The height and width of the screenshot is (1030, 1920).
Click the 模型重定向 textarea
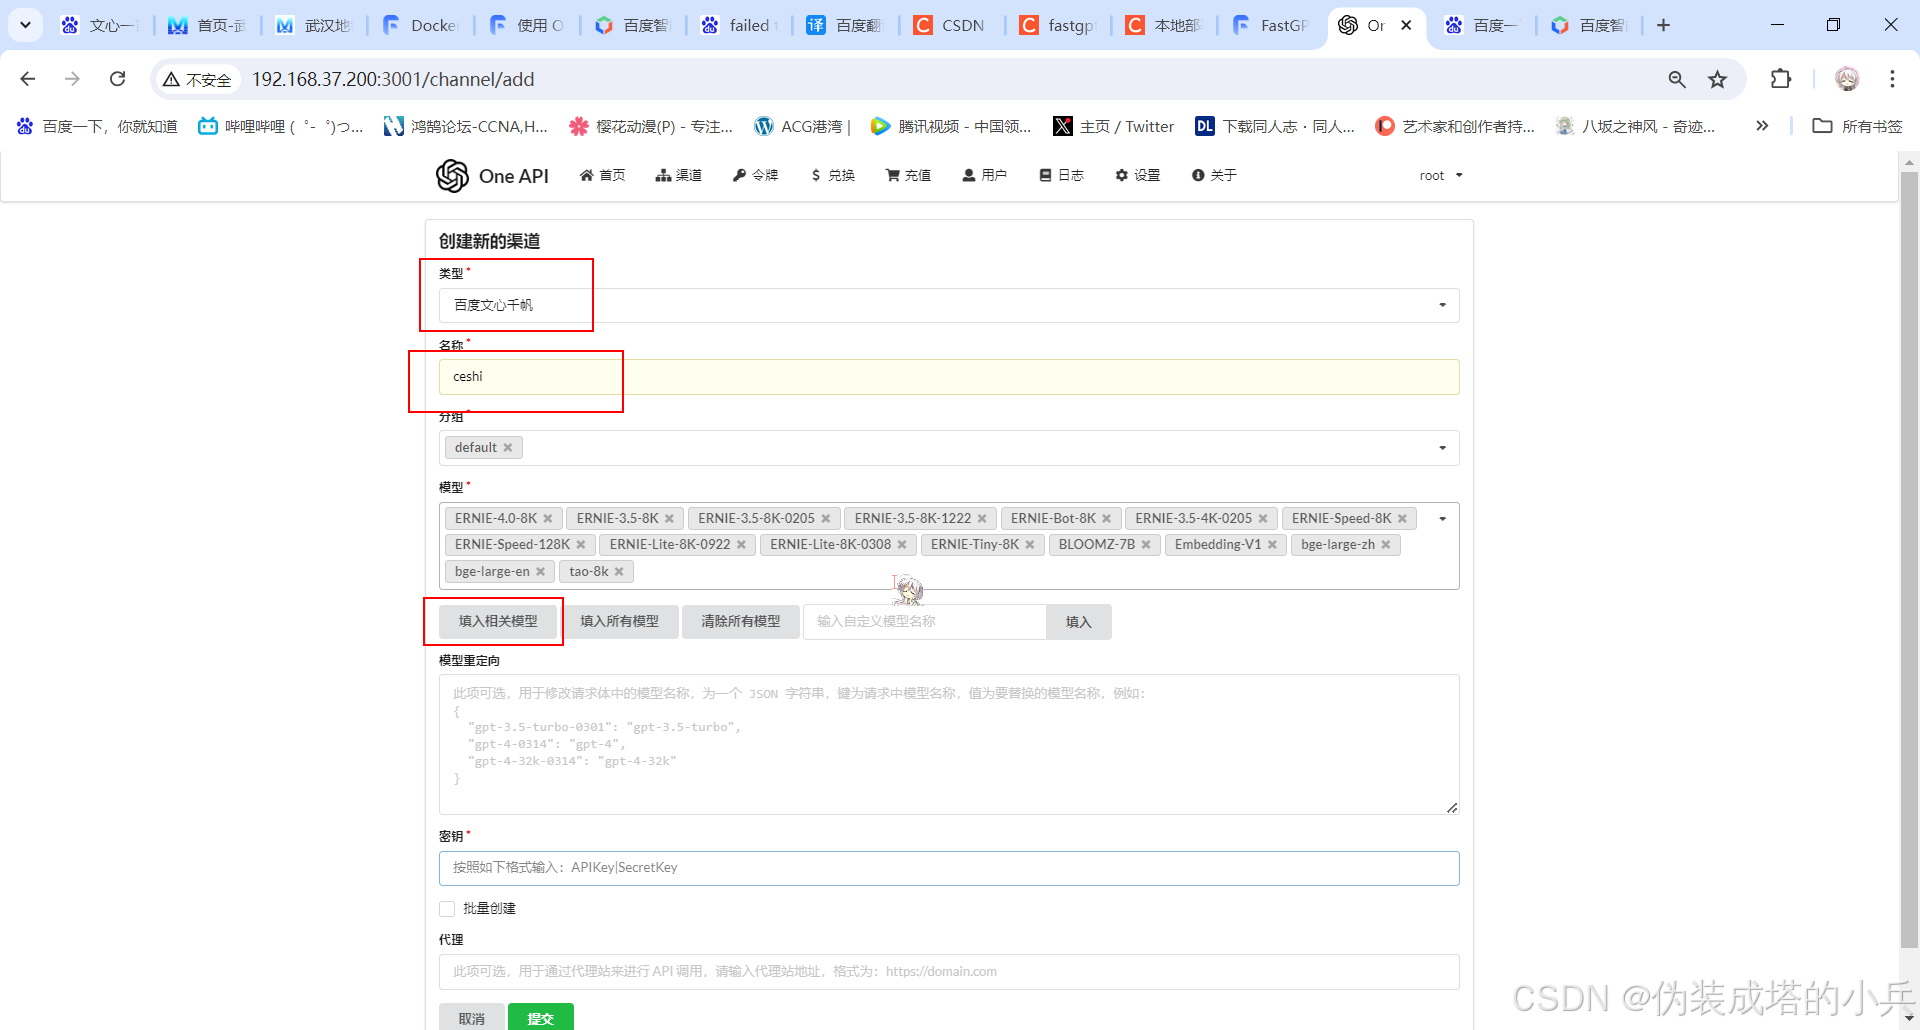pos(949,745)
